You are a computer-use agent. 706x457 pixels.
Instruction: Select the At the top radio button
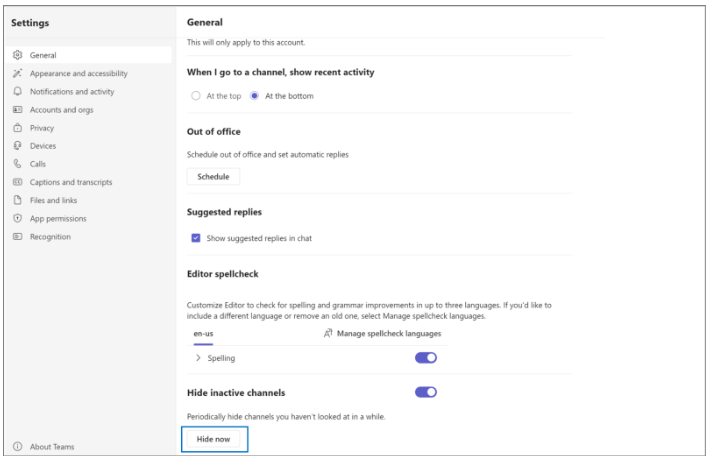pyautogui.click(x=196, y=96)
